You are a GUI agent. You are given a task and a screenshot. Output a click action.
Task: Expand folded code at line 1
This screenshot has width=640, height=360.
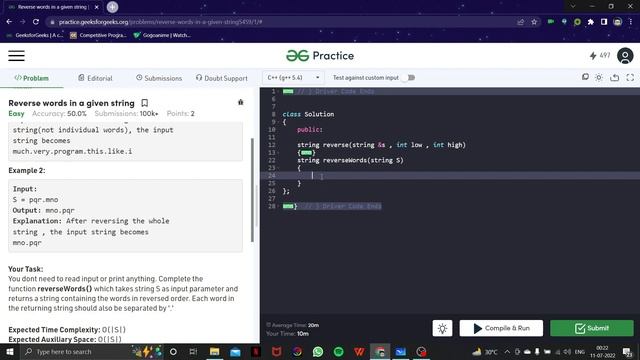288,91
